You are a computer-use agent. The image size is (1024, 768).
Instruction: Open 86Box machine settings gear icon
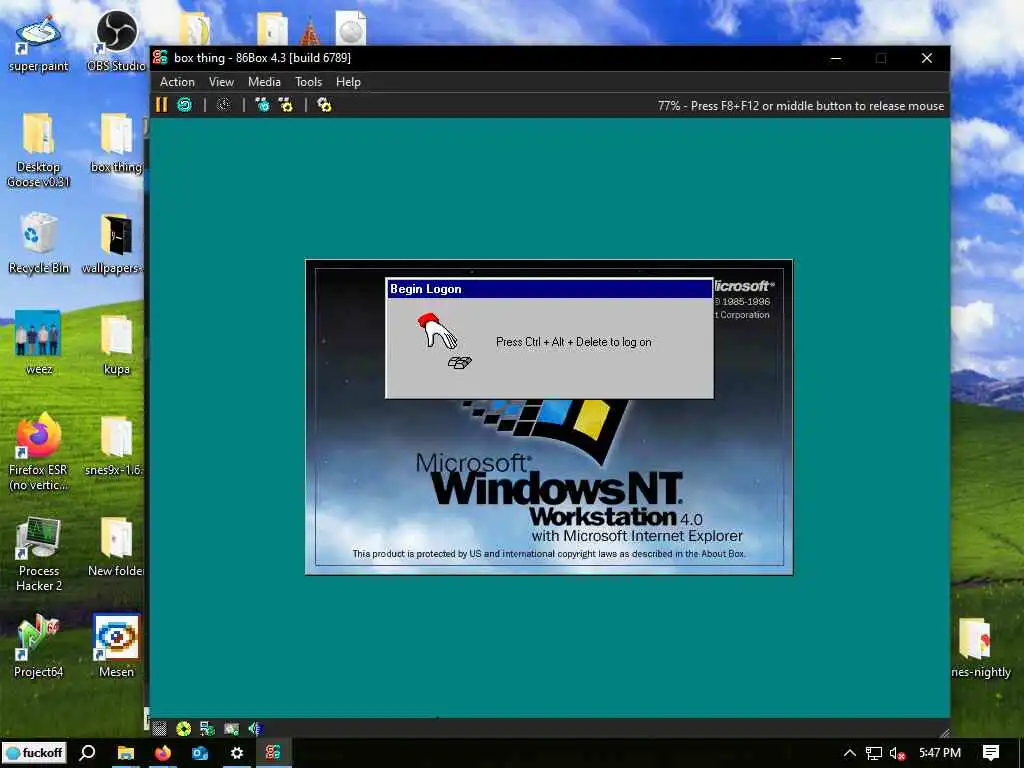click(x=324, y=104)
